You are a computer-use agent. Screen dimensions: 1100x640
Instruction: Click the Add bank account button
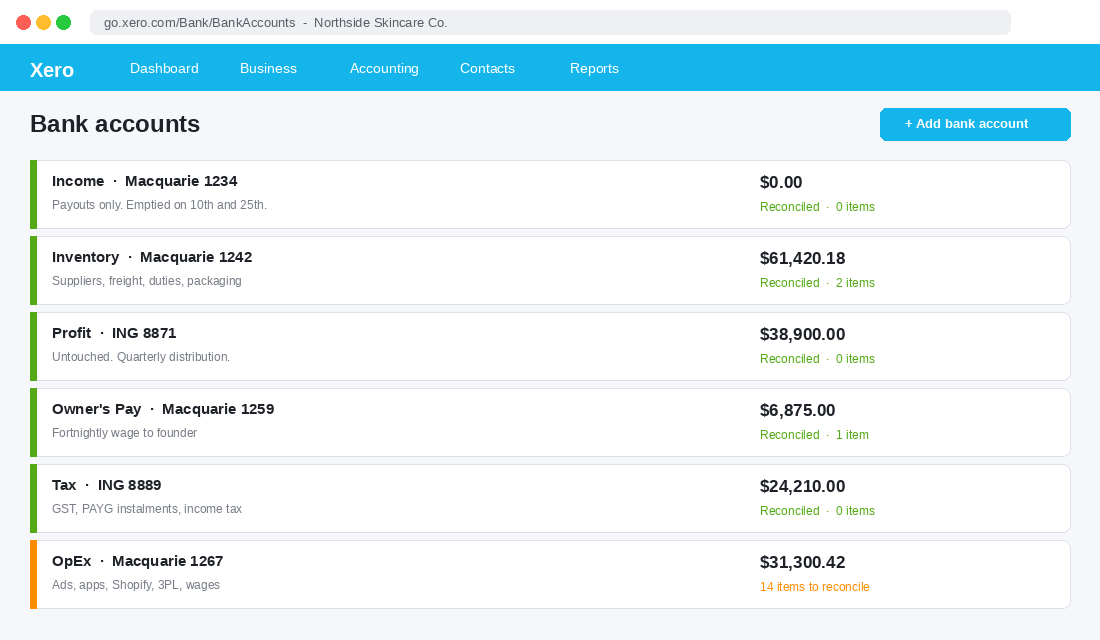[x=975, y=124]
